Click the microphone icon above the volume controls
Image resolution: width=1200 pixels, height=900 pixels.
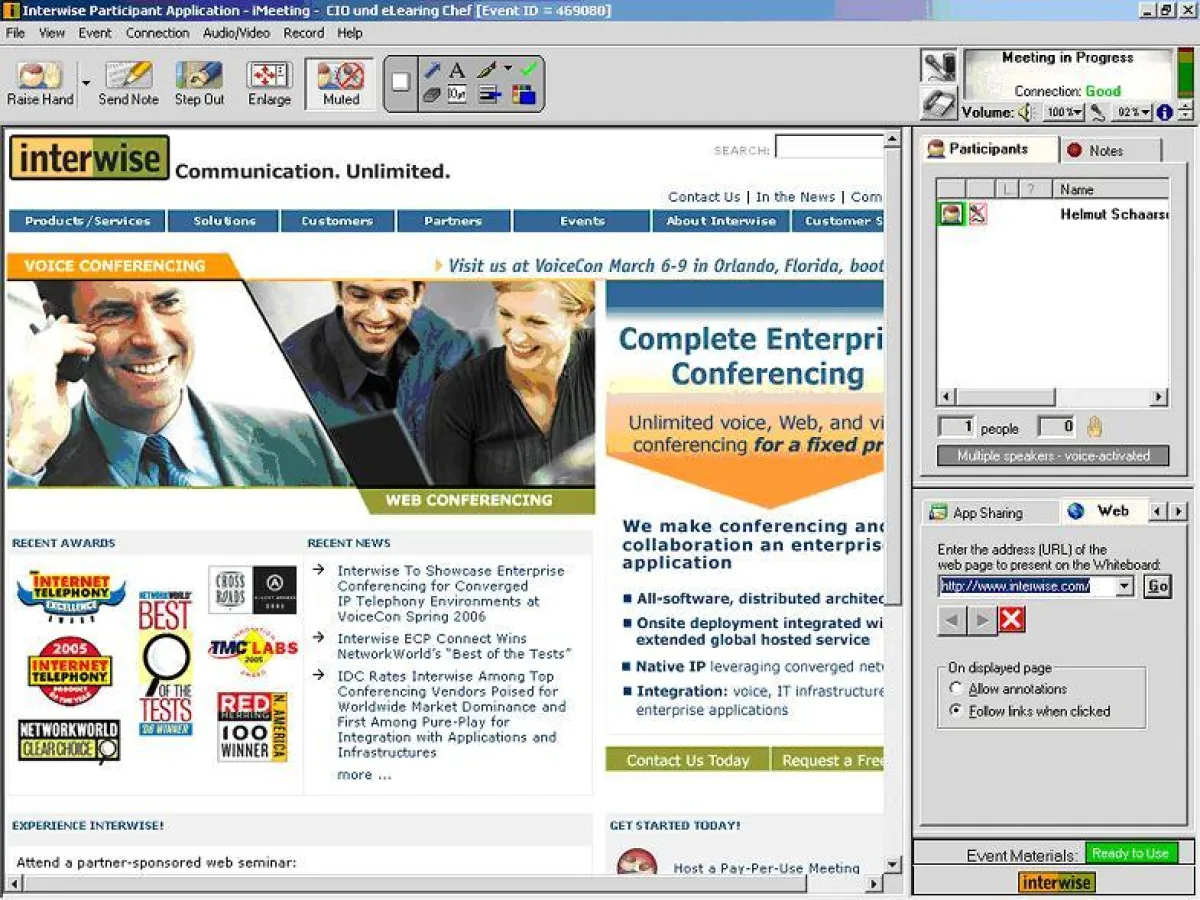click(x=937, y=63)
